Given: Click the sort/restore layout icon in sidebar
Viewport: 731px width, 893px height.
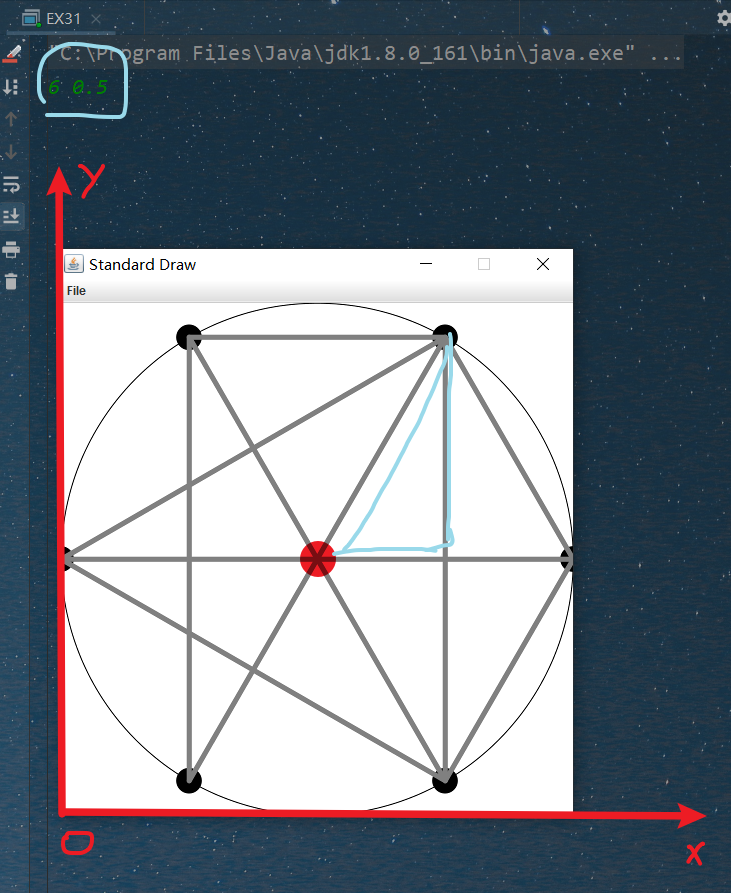Looking at the screenshot, I should click(11, 87).
